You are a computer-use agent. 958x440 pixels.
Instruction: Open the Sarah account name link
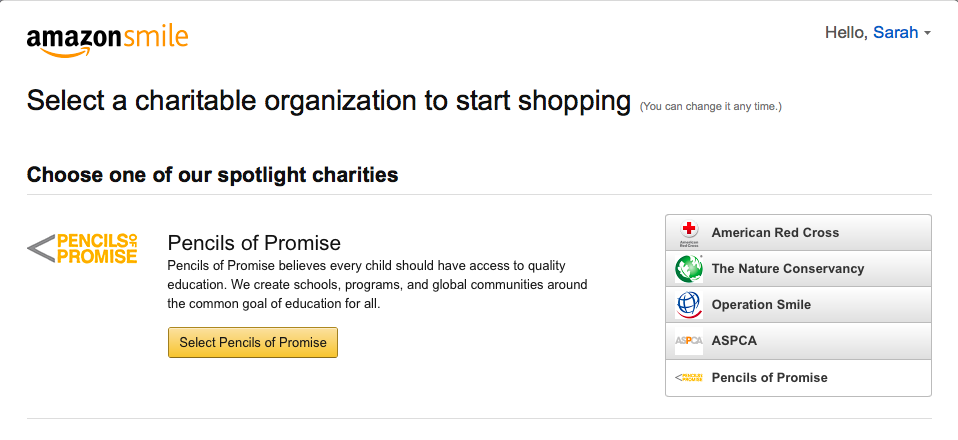tap(896, 32)
